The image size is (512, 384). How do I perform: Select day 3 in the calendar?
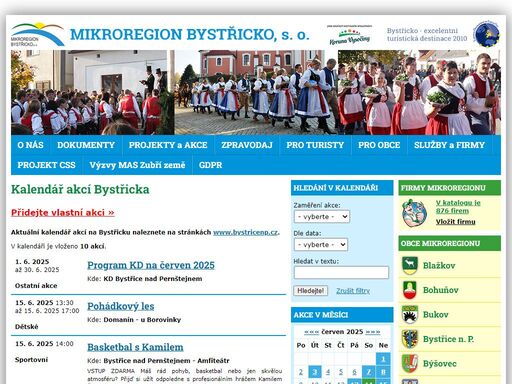coord(315,372)
